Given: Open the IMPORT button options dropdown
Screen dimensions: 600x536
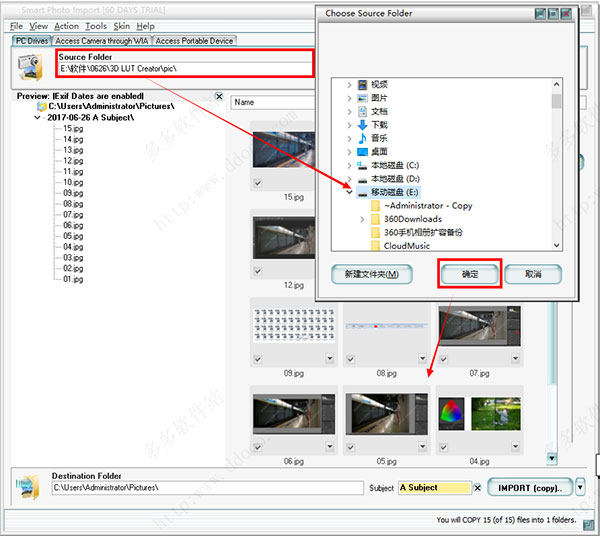Looking at the screenshot, I should coord(580,487).
